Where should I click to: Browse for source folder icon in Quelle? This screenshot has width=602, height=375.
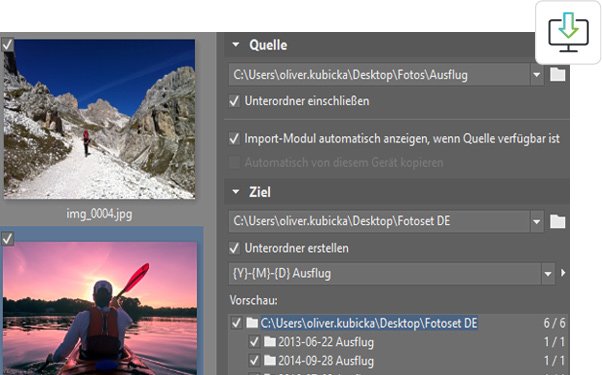click(x=557, y=74)
